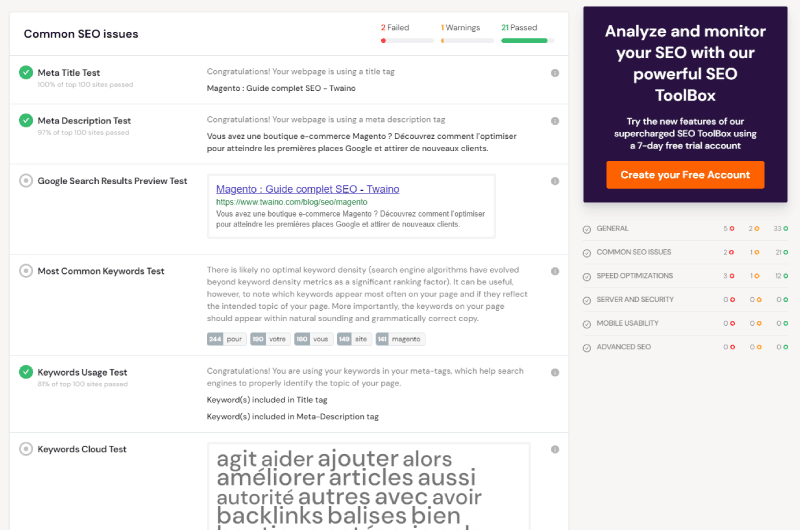The image size is (800, 530).
Task: Click the 'votre' keyword tag
Action: tap(270, 339)
